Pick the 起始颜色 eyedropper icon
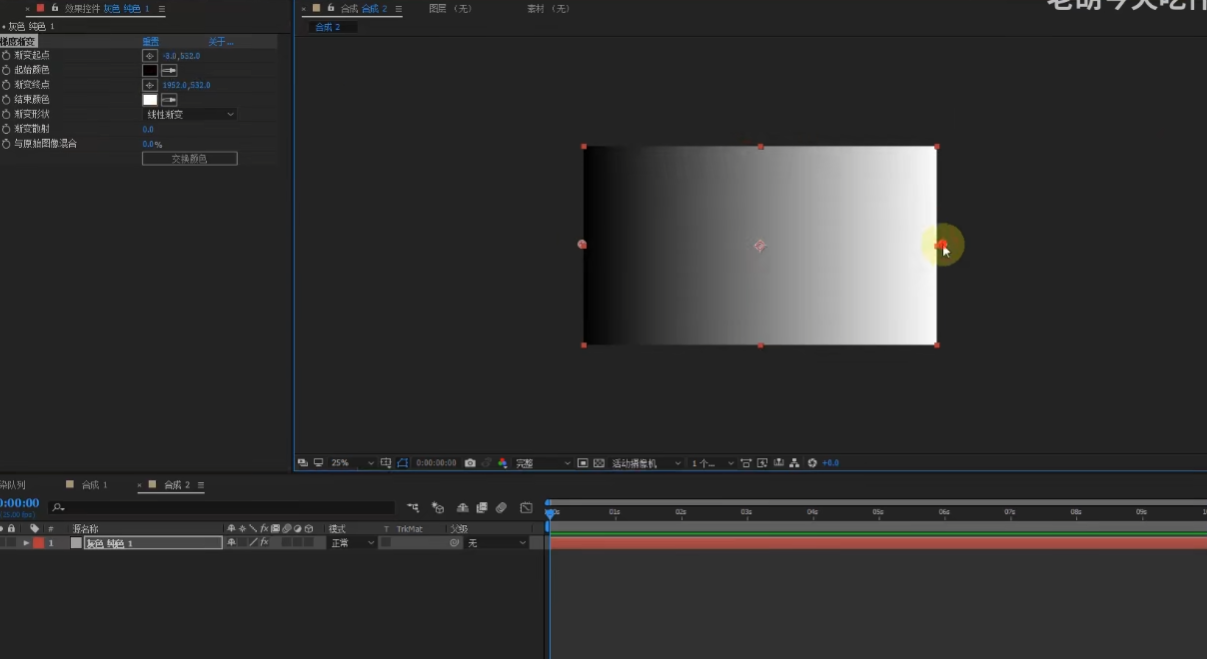Image resolution: width=1207 pixels, height=659 pixels. (x=169, y=70)
